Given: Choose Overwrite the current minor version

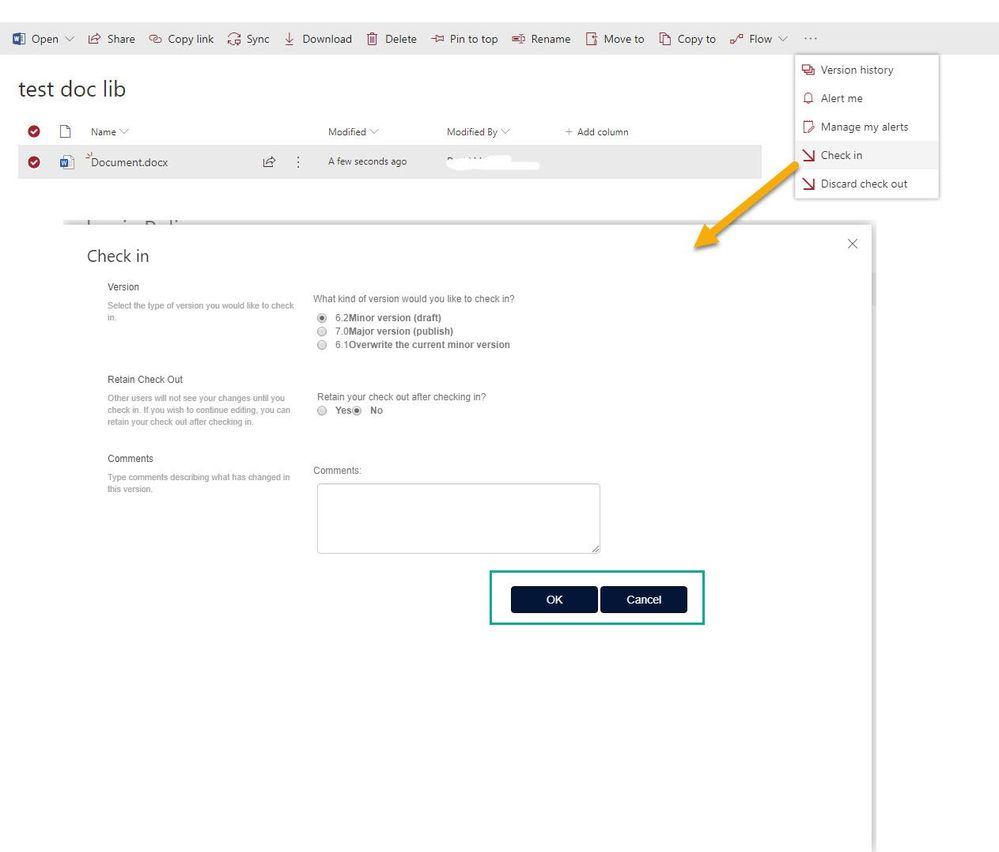Looking at the screenshot, I should 322,344.
